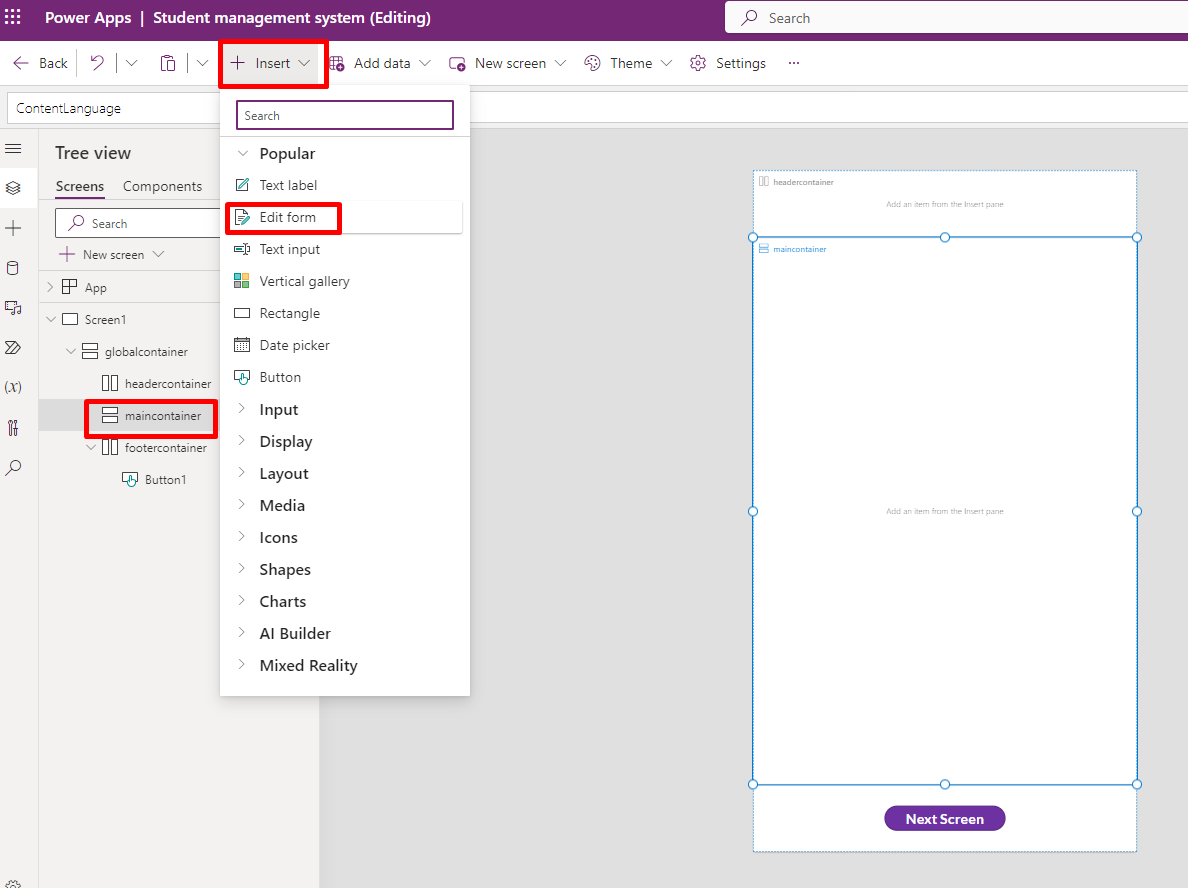This screenshot has width=1188, height=888.
Task: Select headercontainer in tree
Action: tap(167, 384)
